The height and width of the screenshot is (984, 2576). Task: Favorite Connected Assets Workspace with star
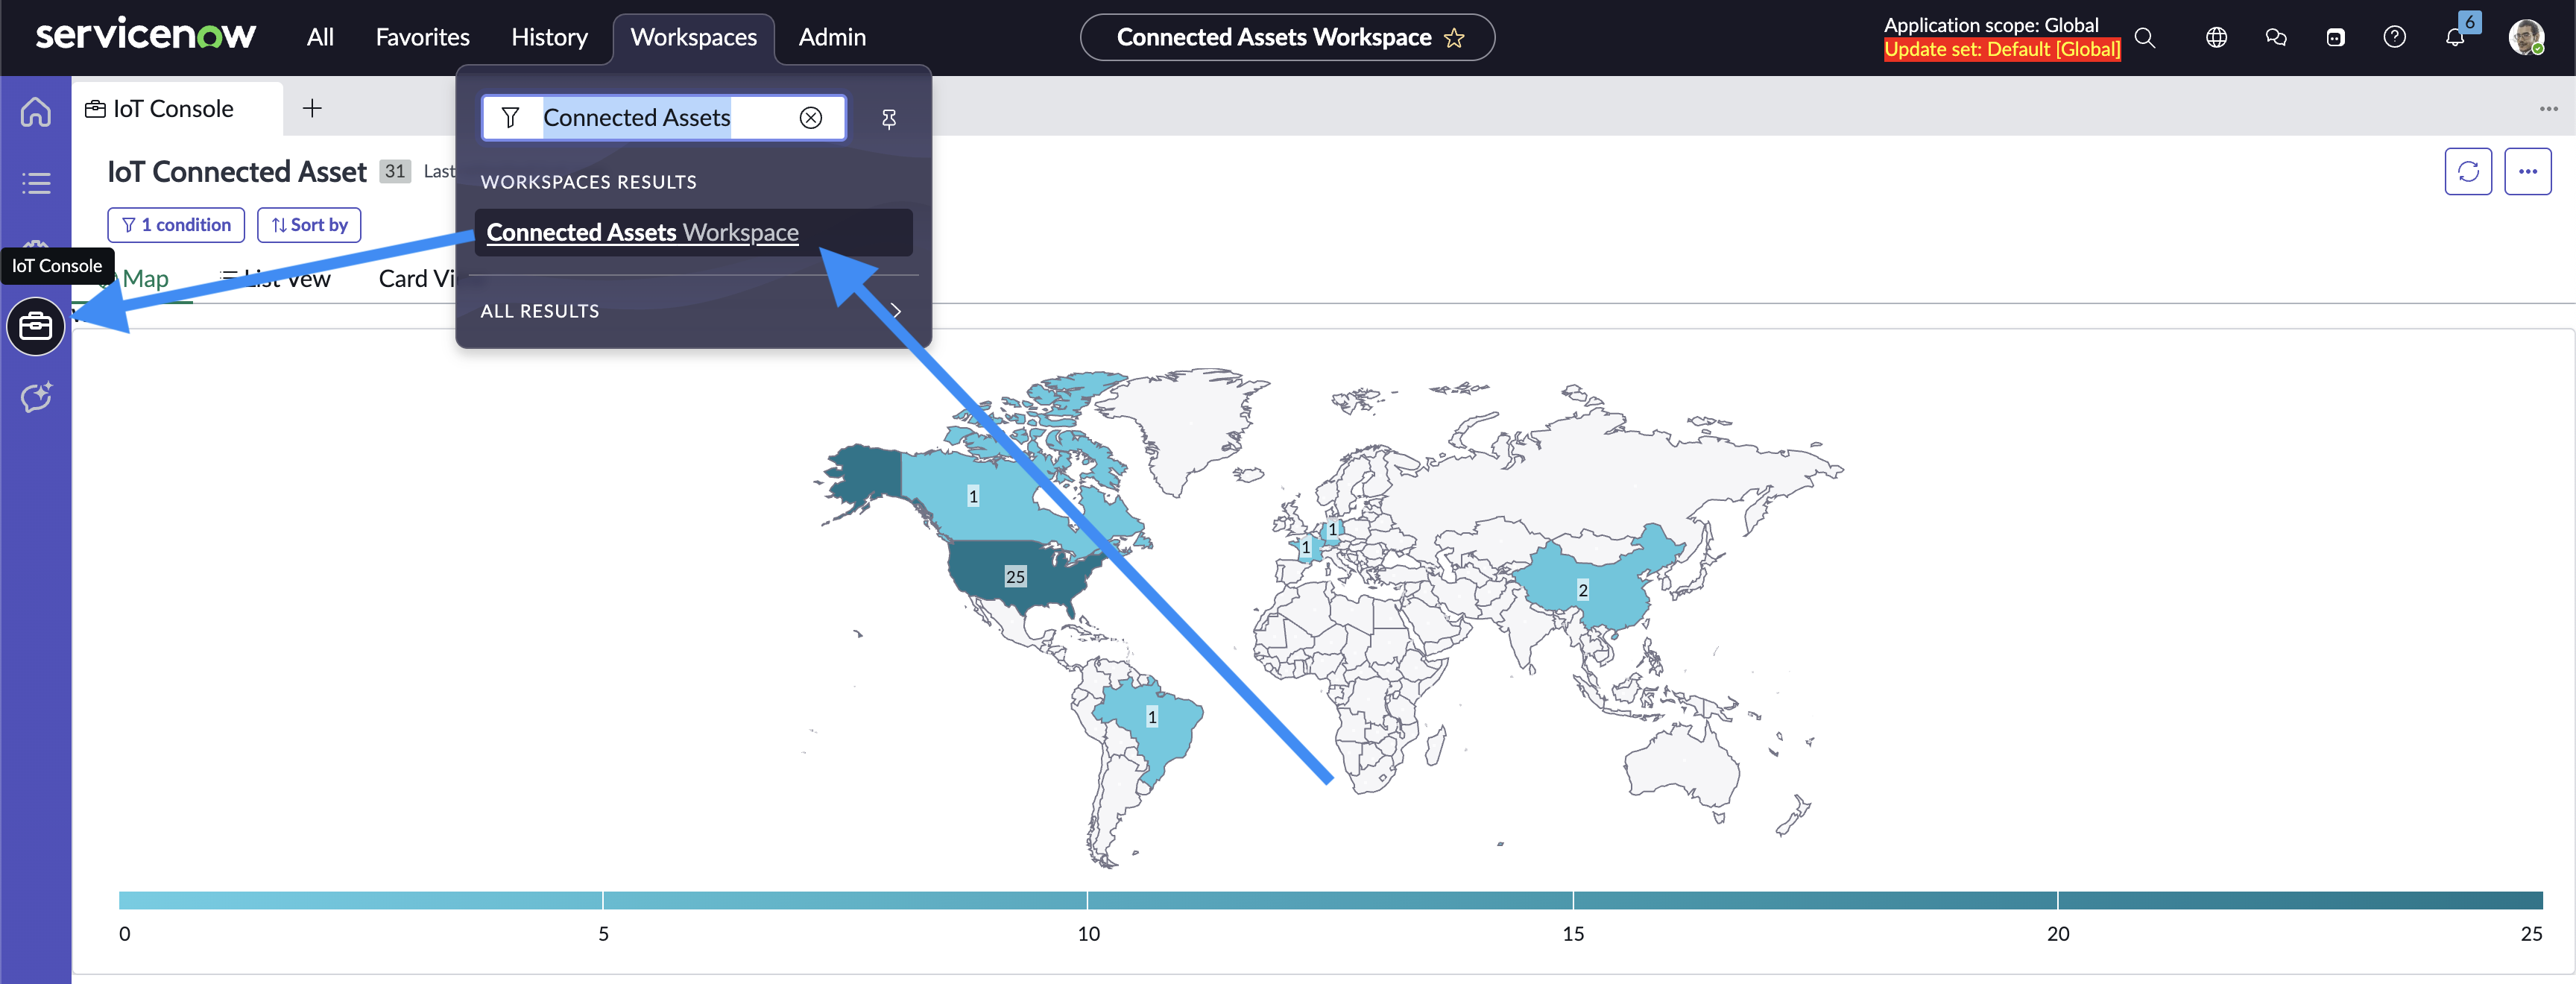1454,38
